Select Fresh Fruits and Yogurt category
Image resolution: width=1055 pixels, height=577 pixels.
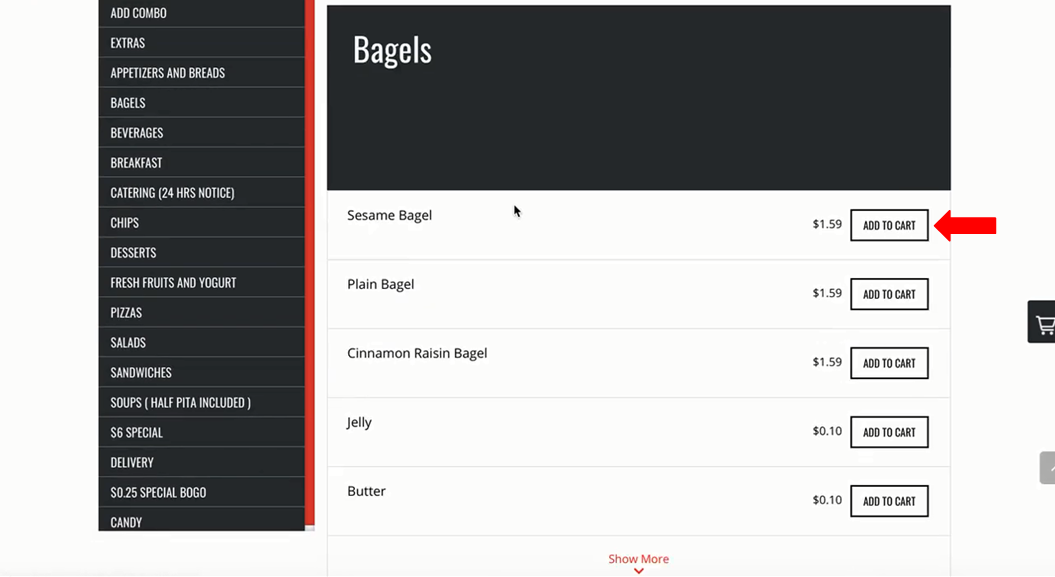[x=201, y=282]
